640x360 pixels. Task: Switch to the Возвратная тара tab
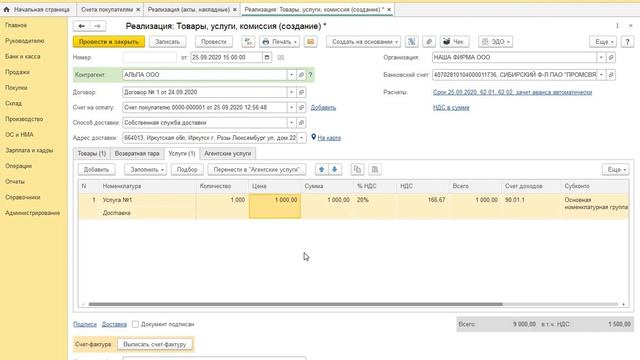coord(137,153)
